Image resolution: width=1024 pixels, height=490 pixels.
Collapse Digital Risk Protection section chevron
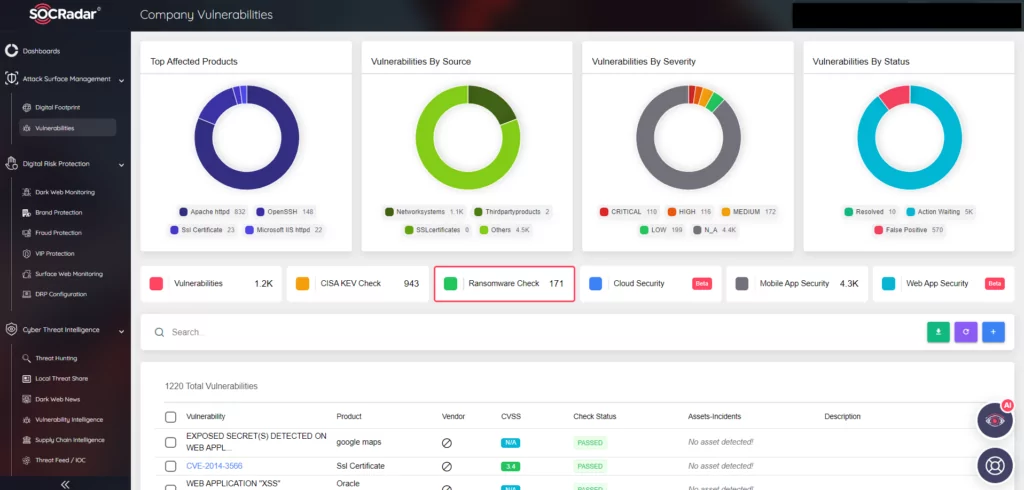[121, 165]
